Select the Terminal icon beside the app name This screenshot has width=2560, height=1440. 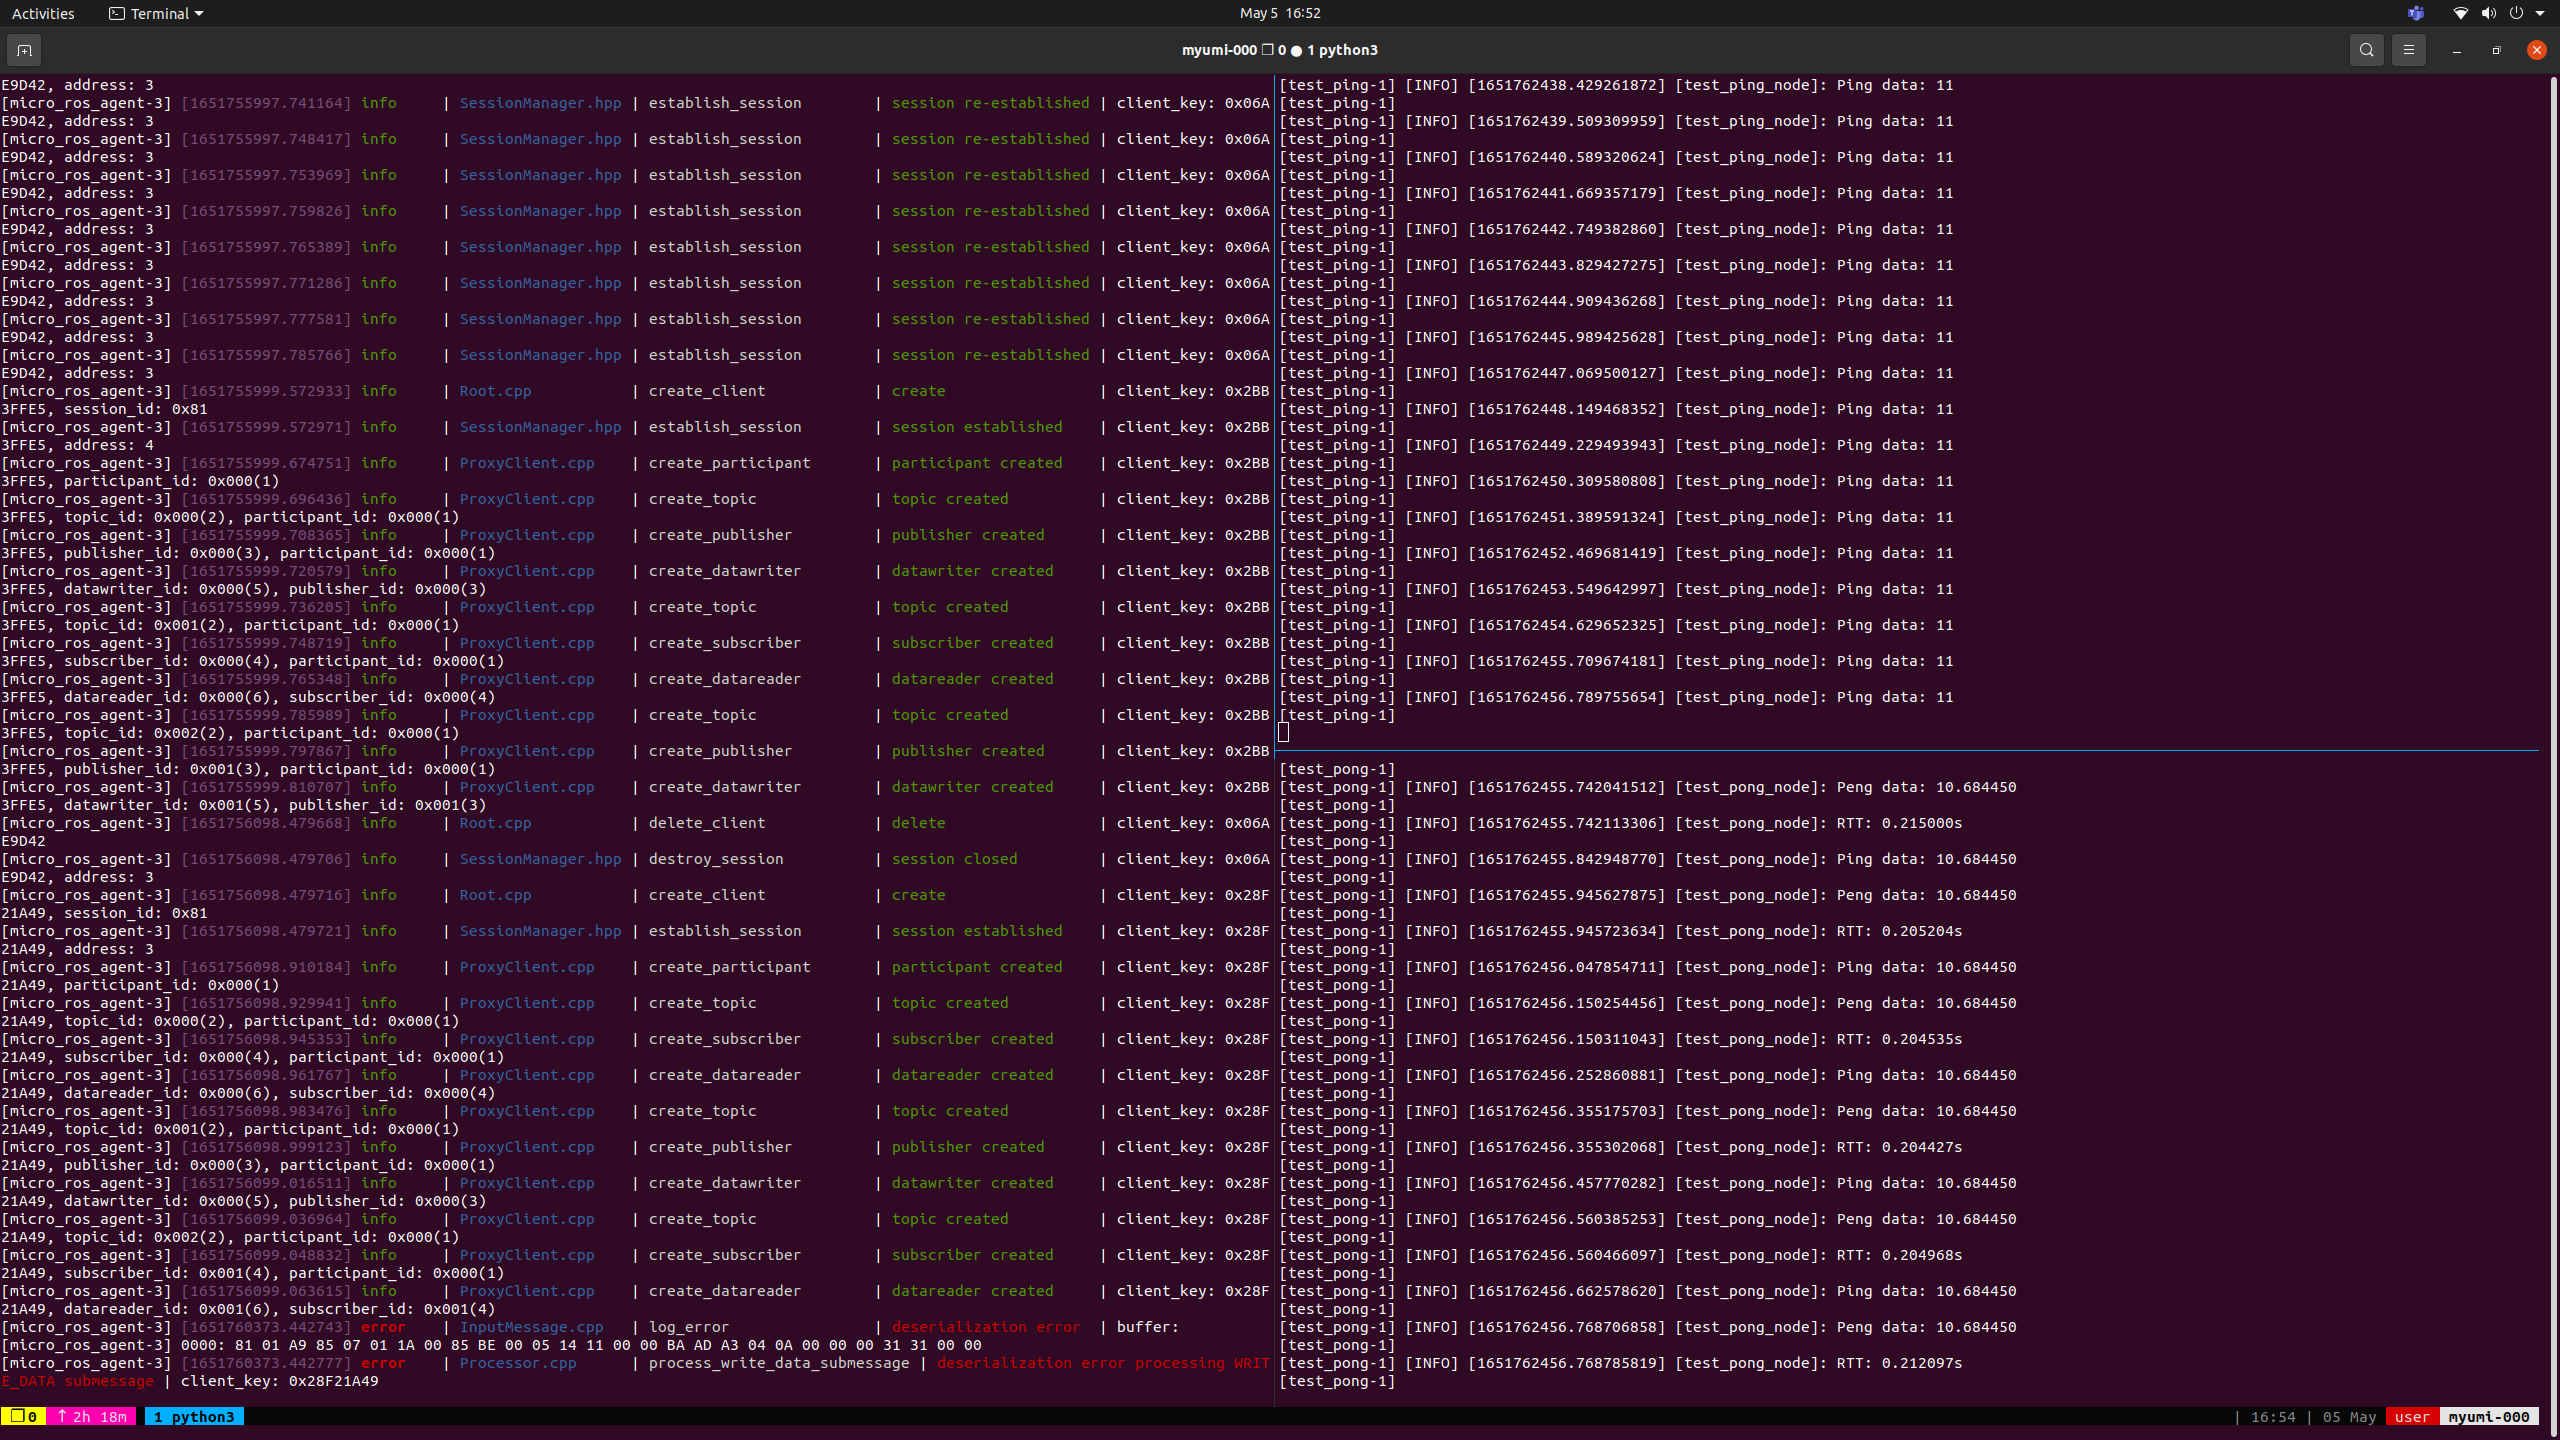(x=116, y=13)
